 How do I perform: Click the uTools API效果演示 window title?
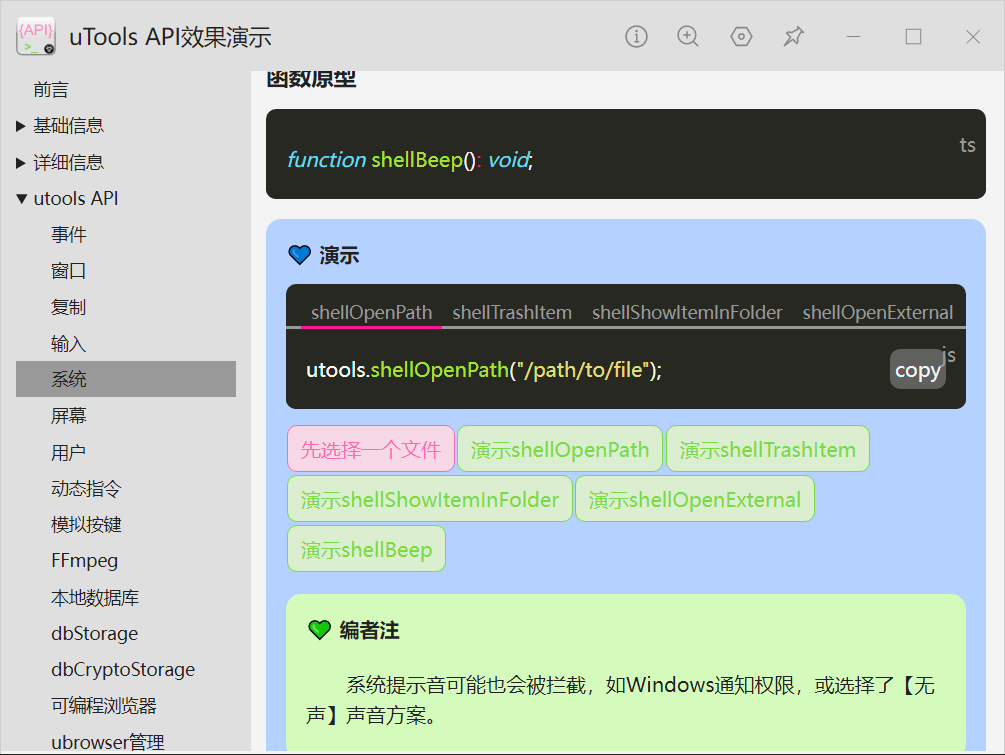(x=170, y=37)
